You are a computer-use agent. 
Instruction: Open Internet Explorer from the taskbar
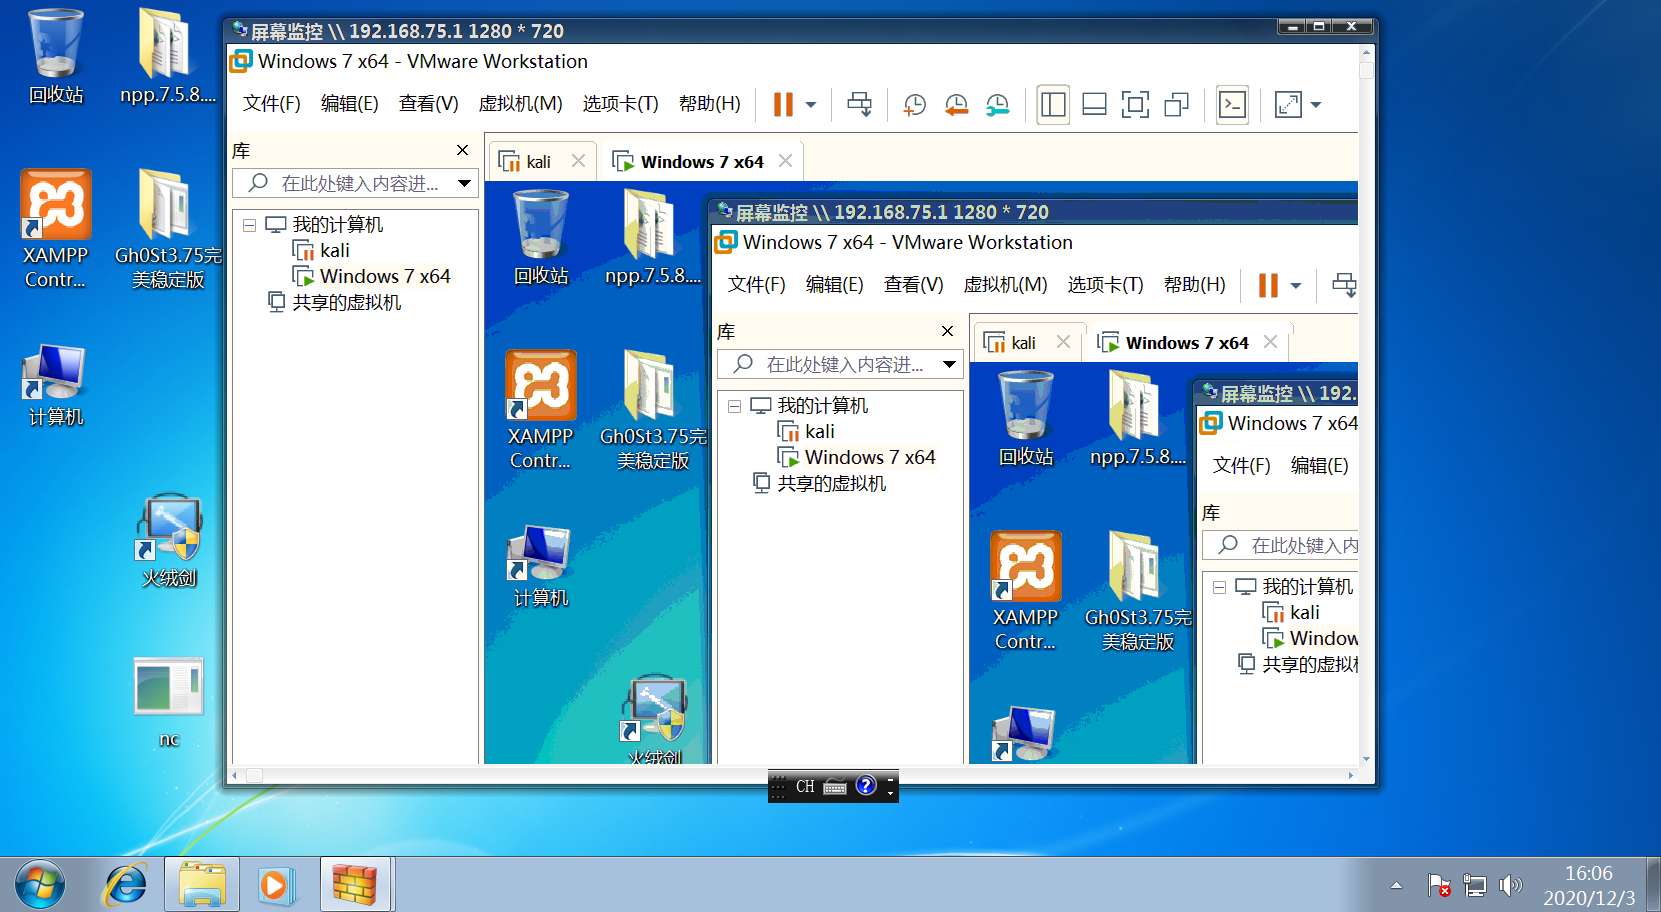126,885
